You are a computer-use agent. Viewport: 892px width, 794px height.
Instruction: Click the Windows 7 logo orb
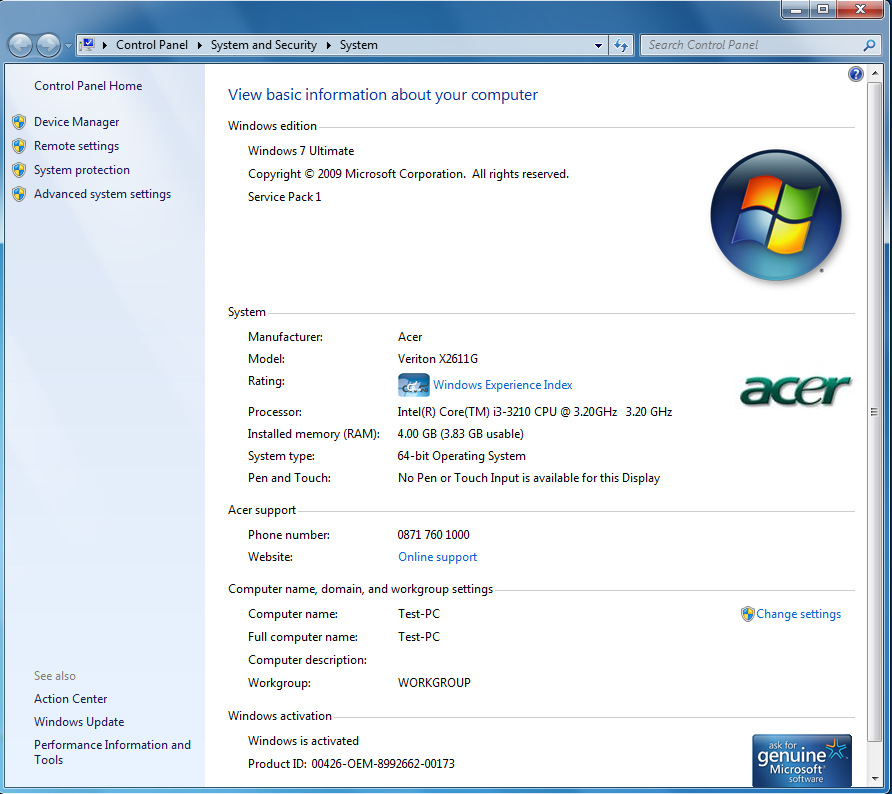(x=776, y=215)
